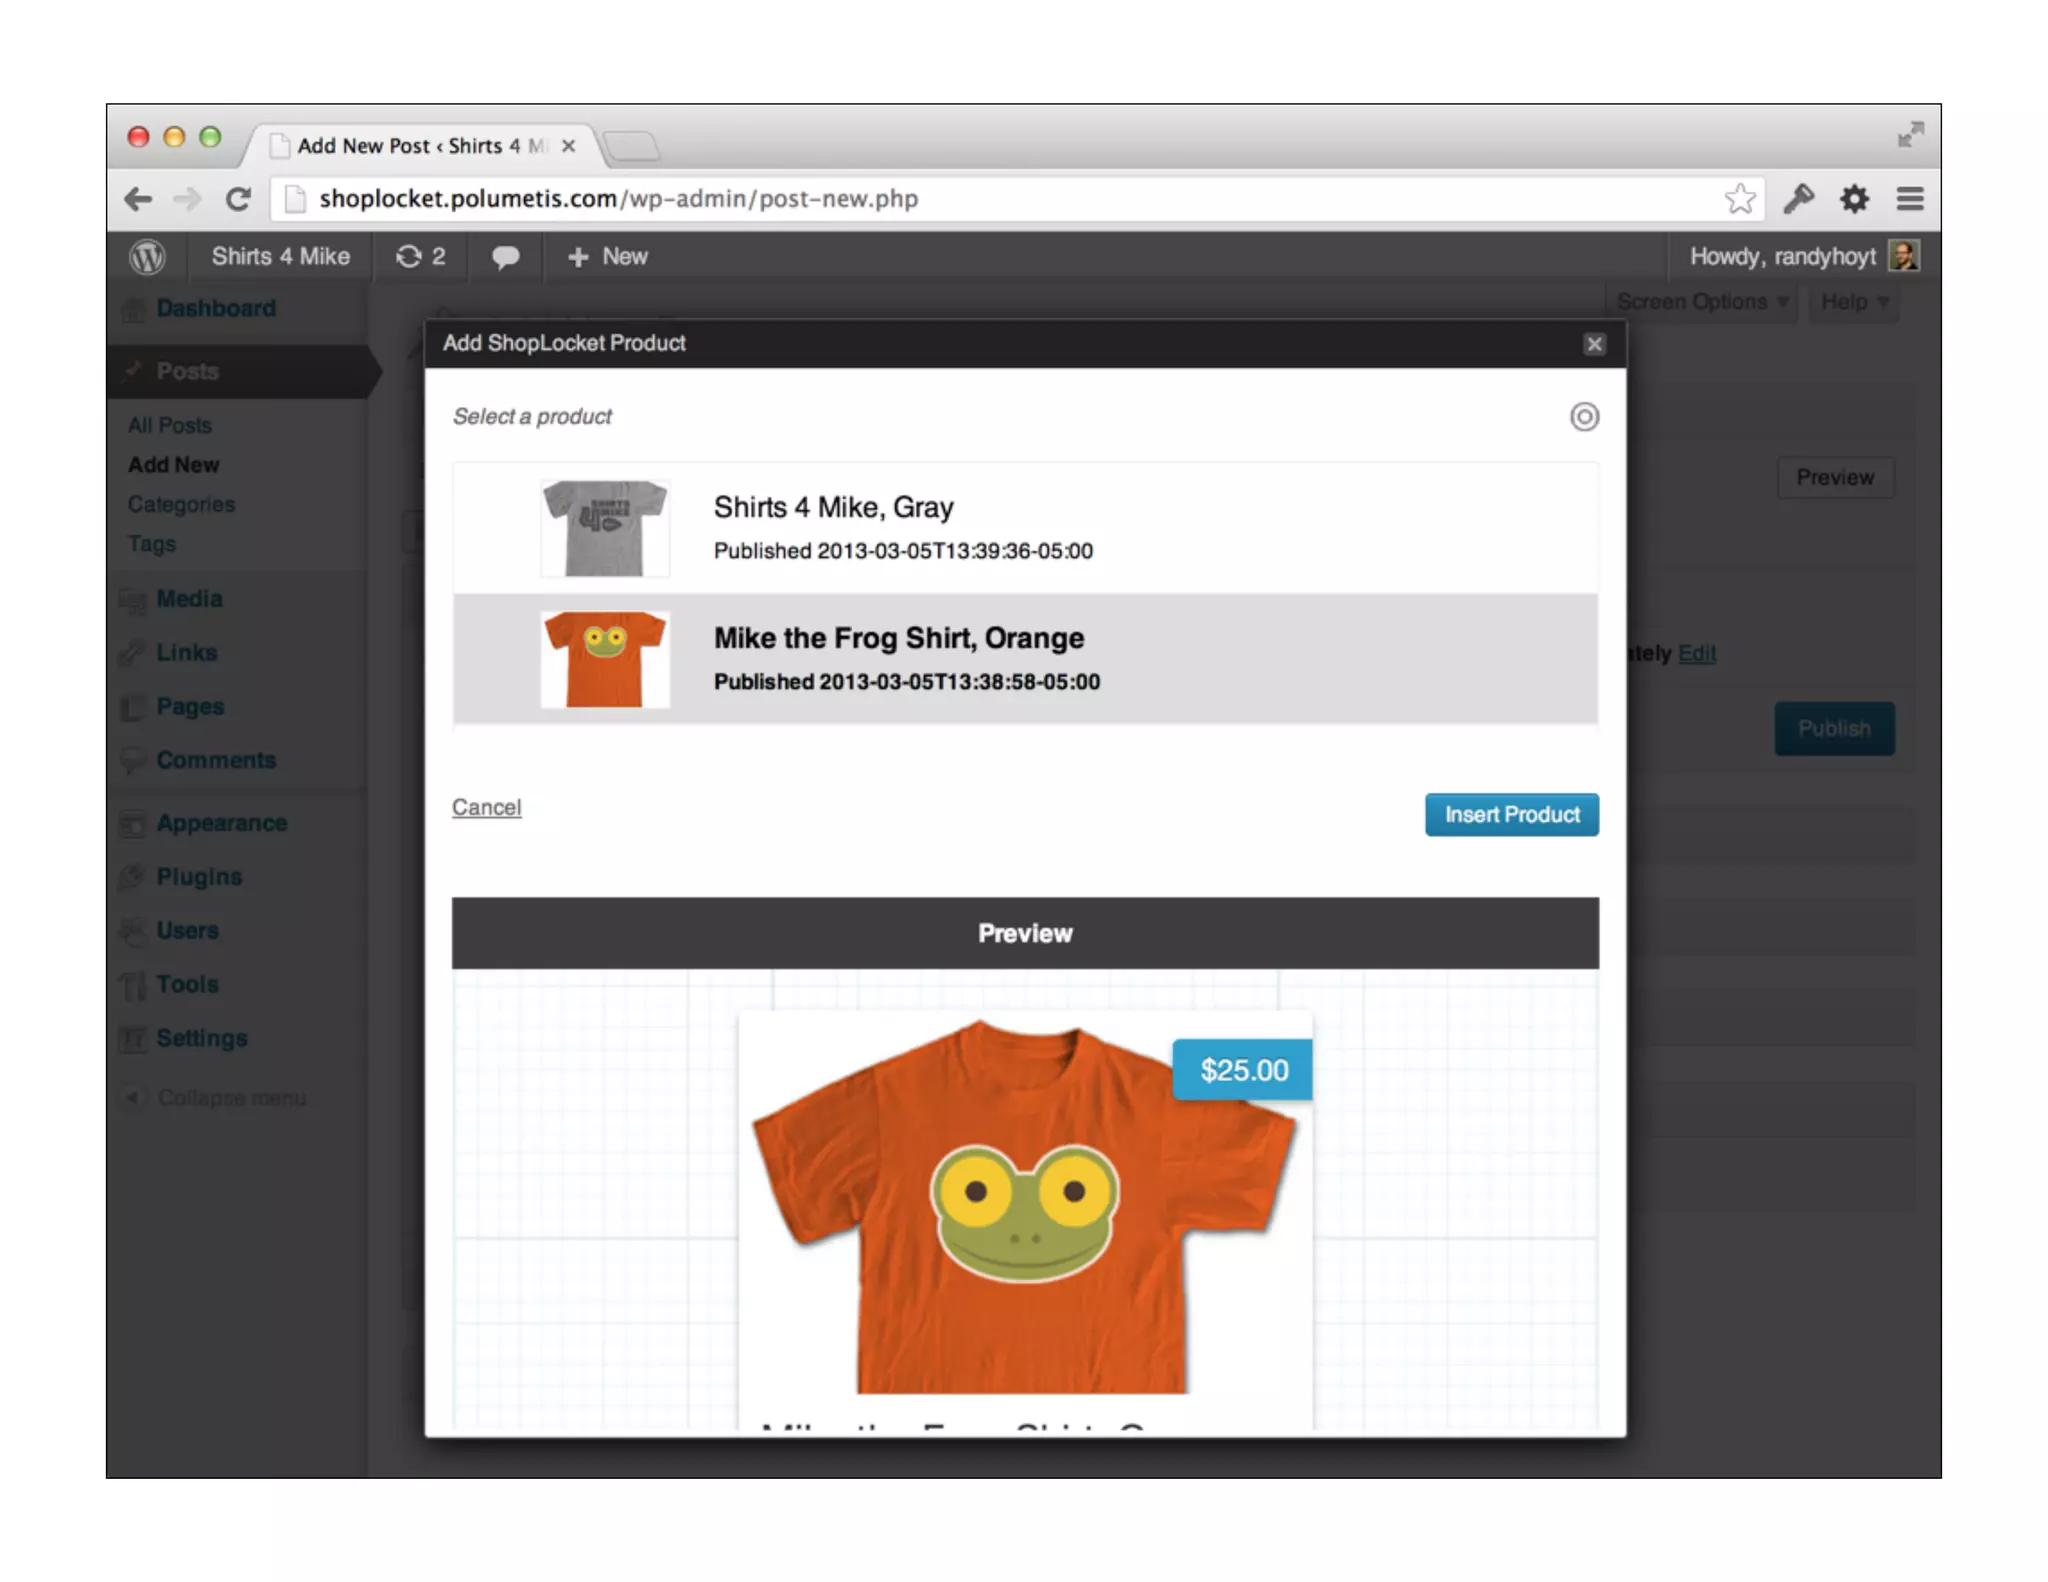This screenshot has width=2048, height=1582.
Task: Click the Edit link beside Publish
Action: tap(1696, 654)
